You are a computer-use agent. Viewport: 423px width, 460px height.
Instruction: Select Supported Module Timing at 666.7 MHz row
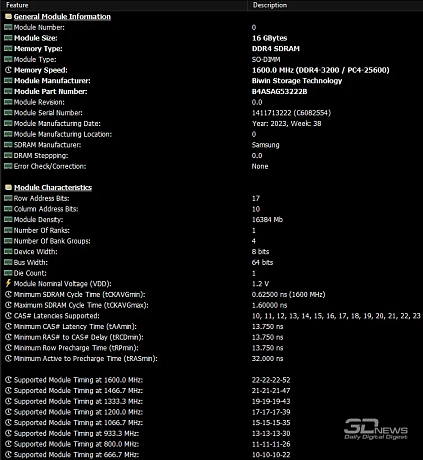211,454
